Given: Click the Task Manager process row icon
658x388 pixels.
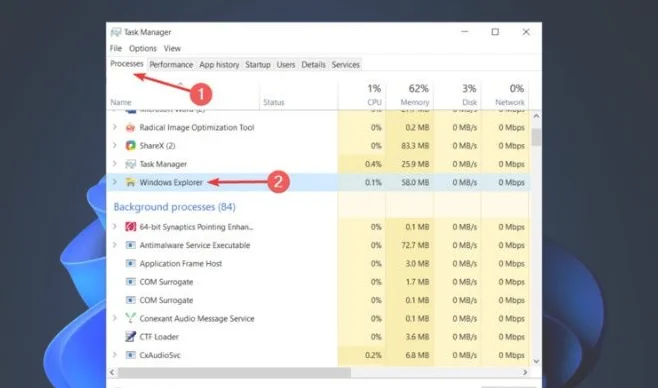Looking at the screenshot, I should [131, 164].
